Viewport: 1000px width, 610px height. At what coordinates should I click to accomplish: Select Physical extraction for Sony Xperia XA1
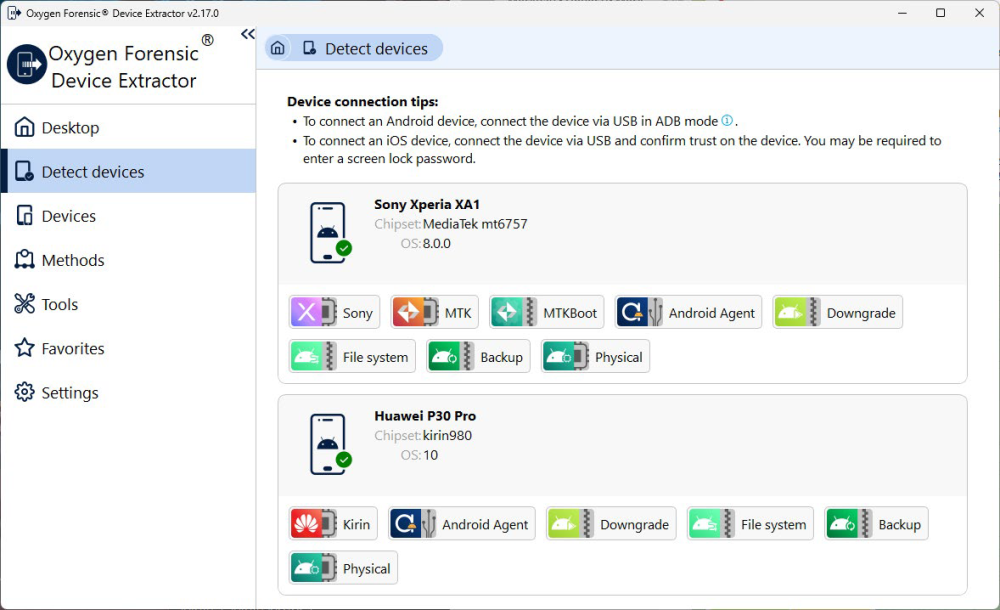(595, 357)
